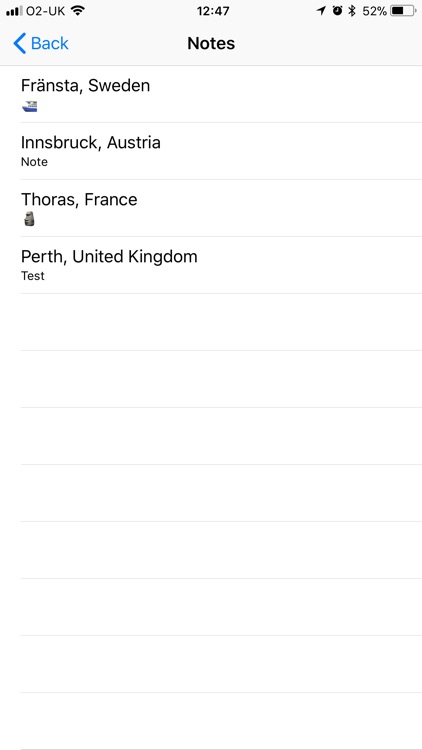Tap the Notes title in navigation bar

(x=211, y=44)
